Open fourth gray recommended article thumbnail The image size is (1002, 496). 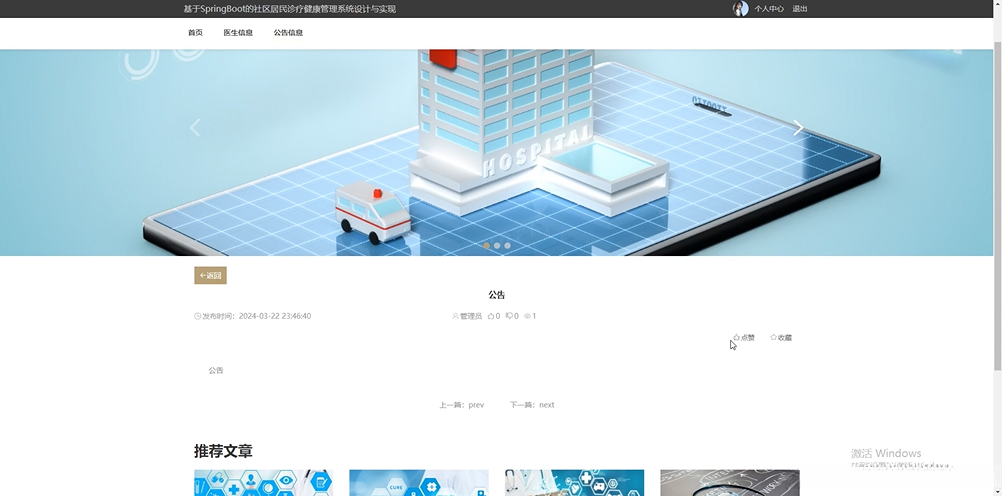coord(730,483)
